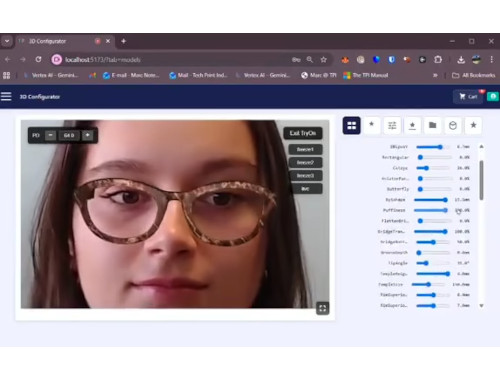This screenshot has width=500, height=380.
Task: Click the parameter list scrollbar thumb
Action: [x=481, y=180]
